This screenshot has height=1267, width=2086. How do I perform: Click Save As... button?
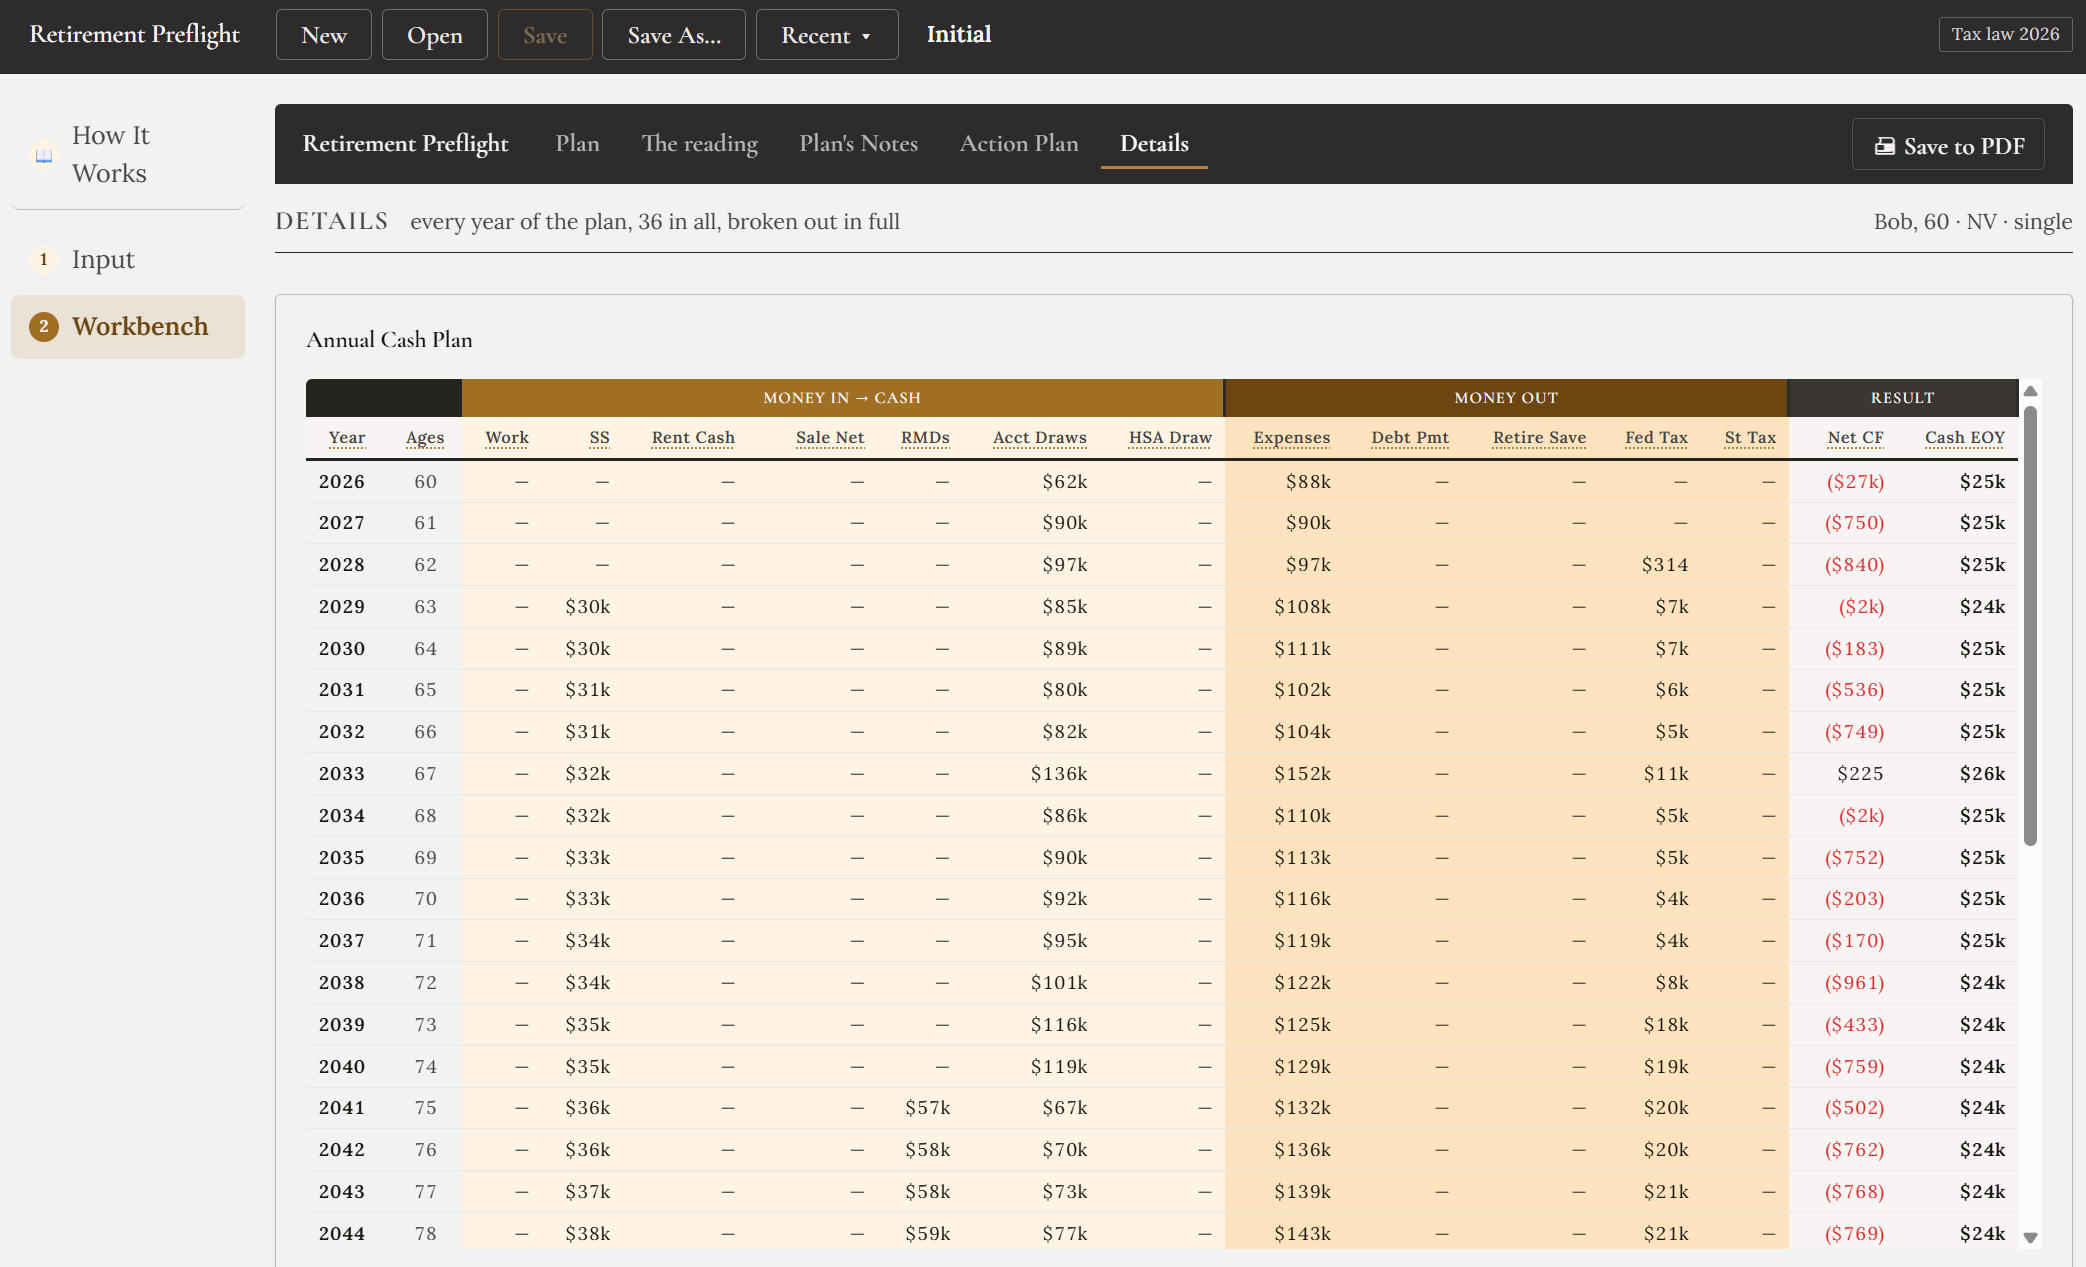click(x=674, y=35)
